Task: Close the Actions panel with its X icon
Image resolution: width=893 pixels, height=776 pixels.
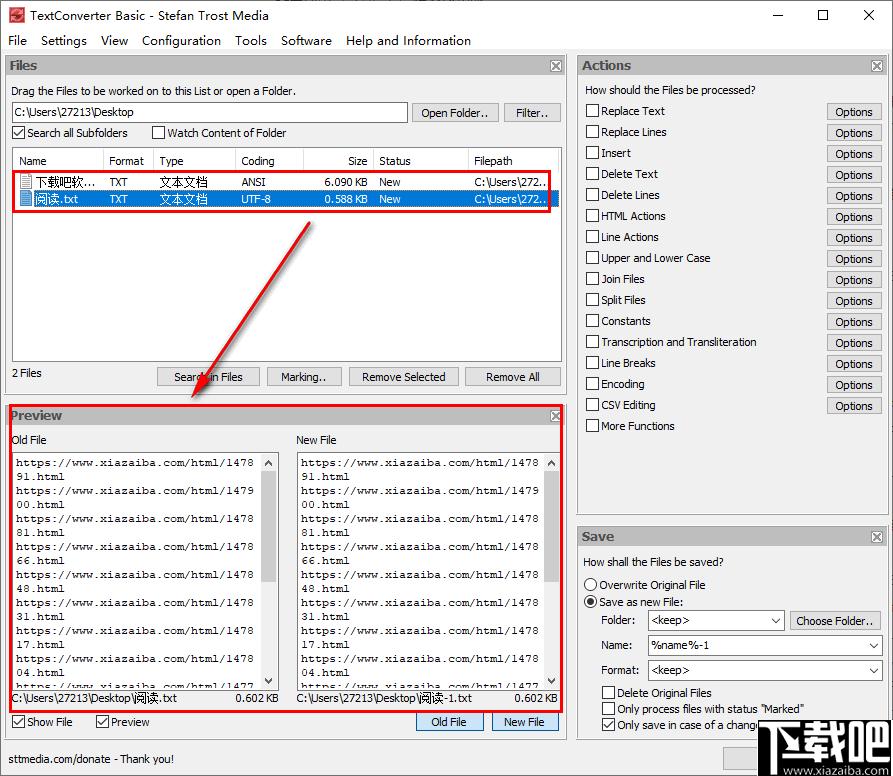Action: (877, 66)
